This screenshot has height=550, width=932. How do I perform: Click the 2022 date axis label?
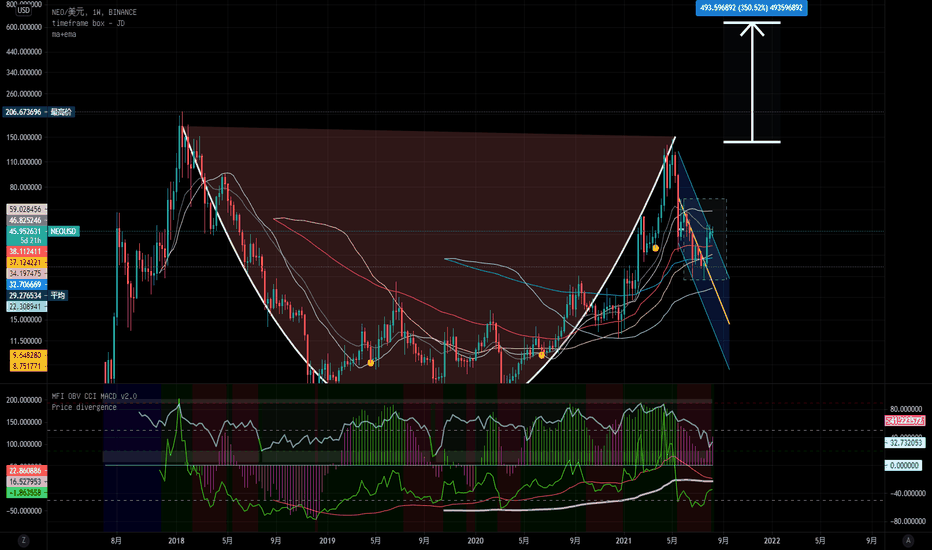tap(772, 540)
